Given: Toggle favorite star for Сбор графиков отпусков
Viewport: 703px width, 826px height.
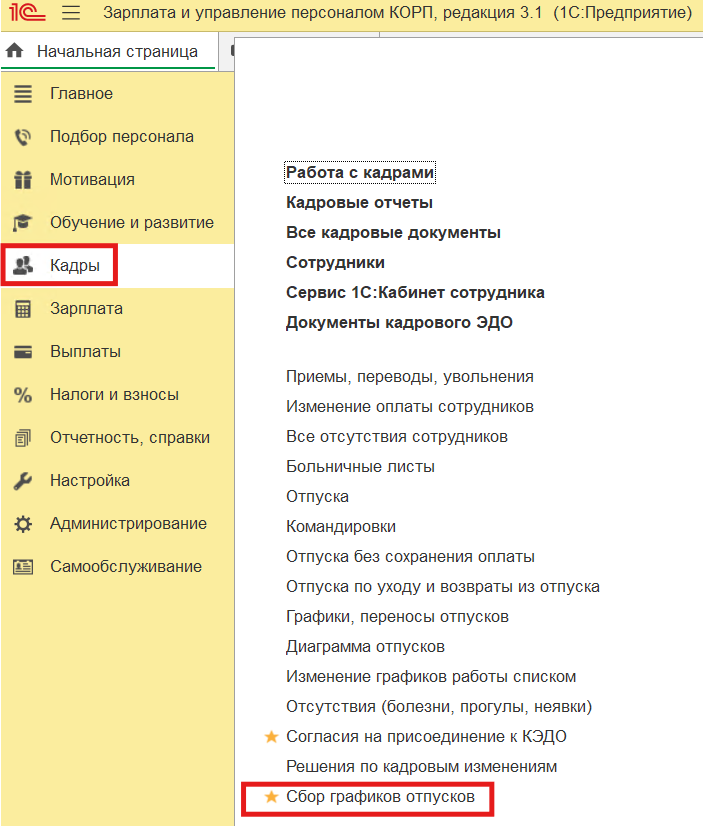Looking at the screenshot, I should [x=271, y=796].
